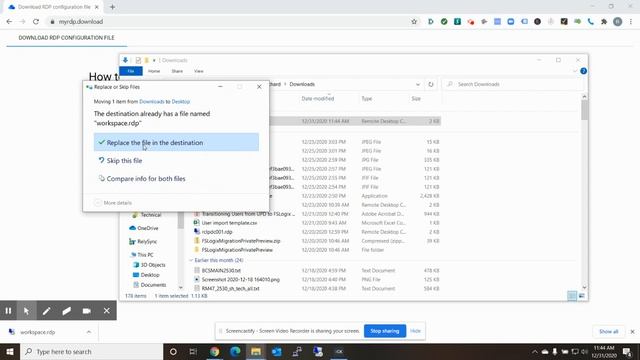Open the Share ribbon tab in Explorer
Screen dimensions: 640x360
coord(177,71)
